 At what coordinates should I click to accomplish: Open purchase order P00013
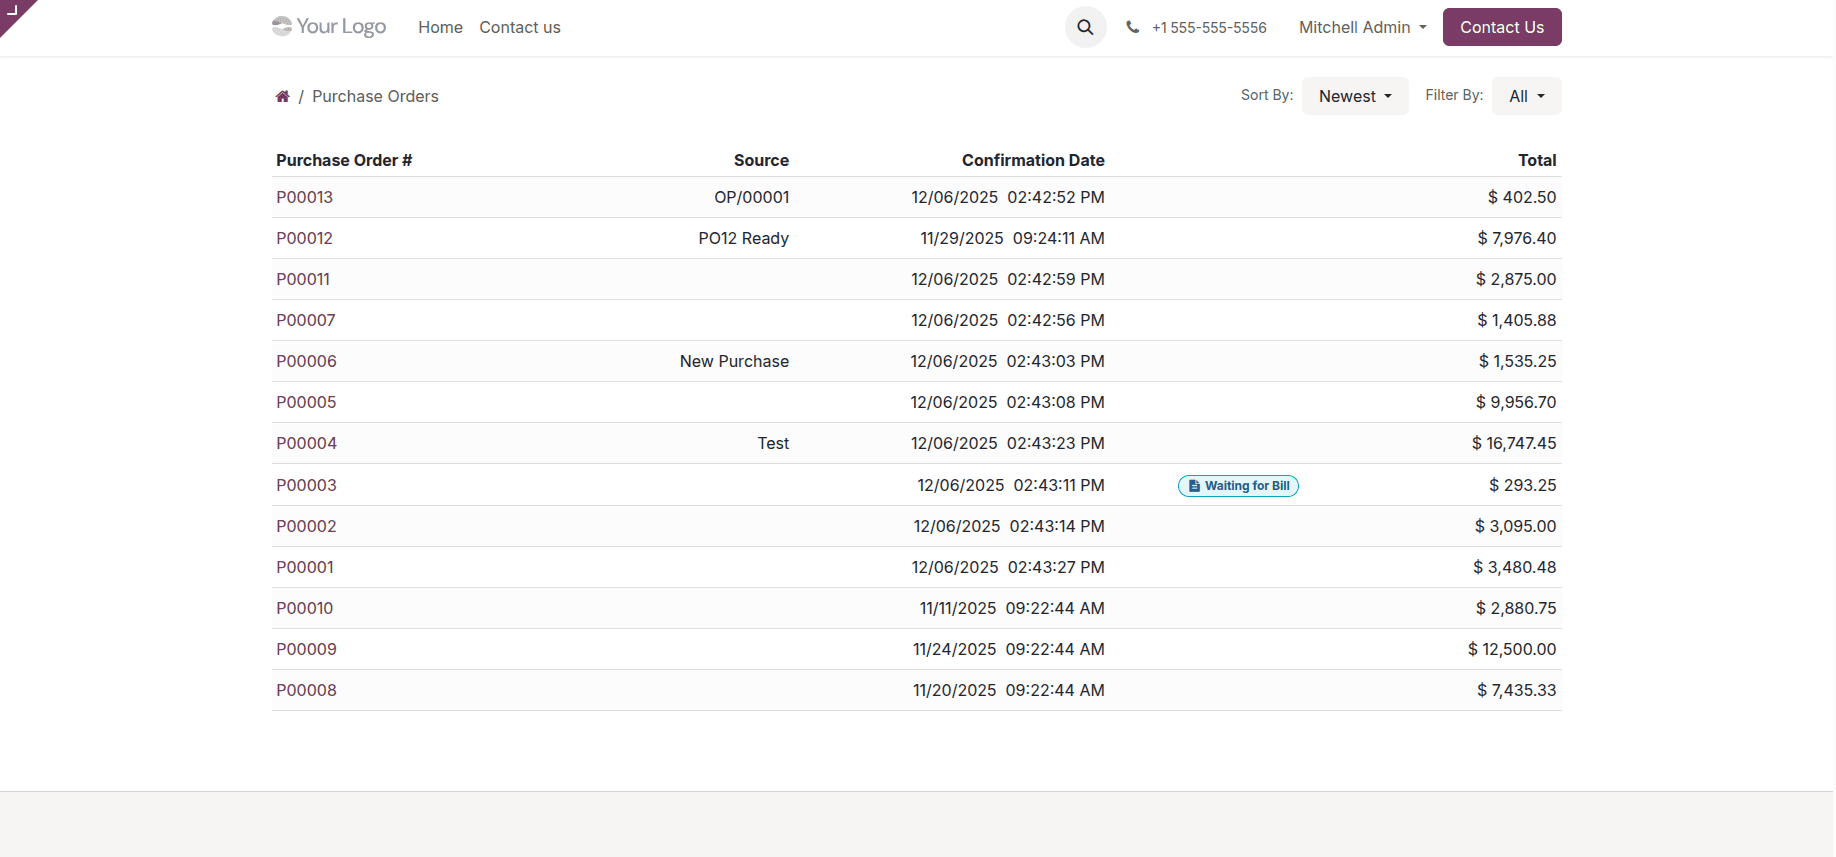[305, 197]
